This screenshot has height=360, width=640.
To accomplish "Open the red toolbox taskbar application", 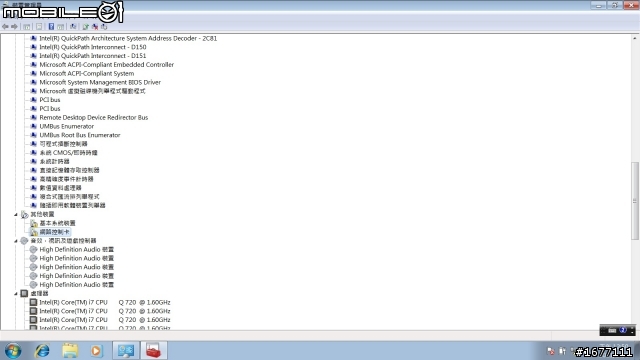I will (x=154, y=351).
